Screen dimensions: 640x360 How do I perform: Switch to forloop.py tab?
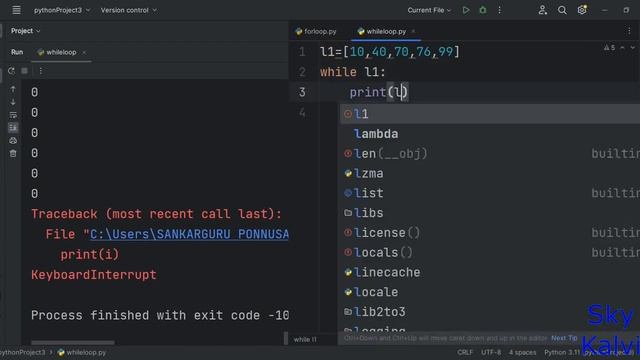pyautogui.click(x=316, y=31)
